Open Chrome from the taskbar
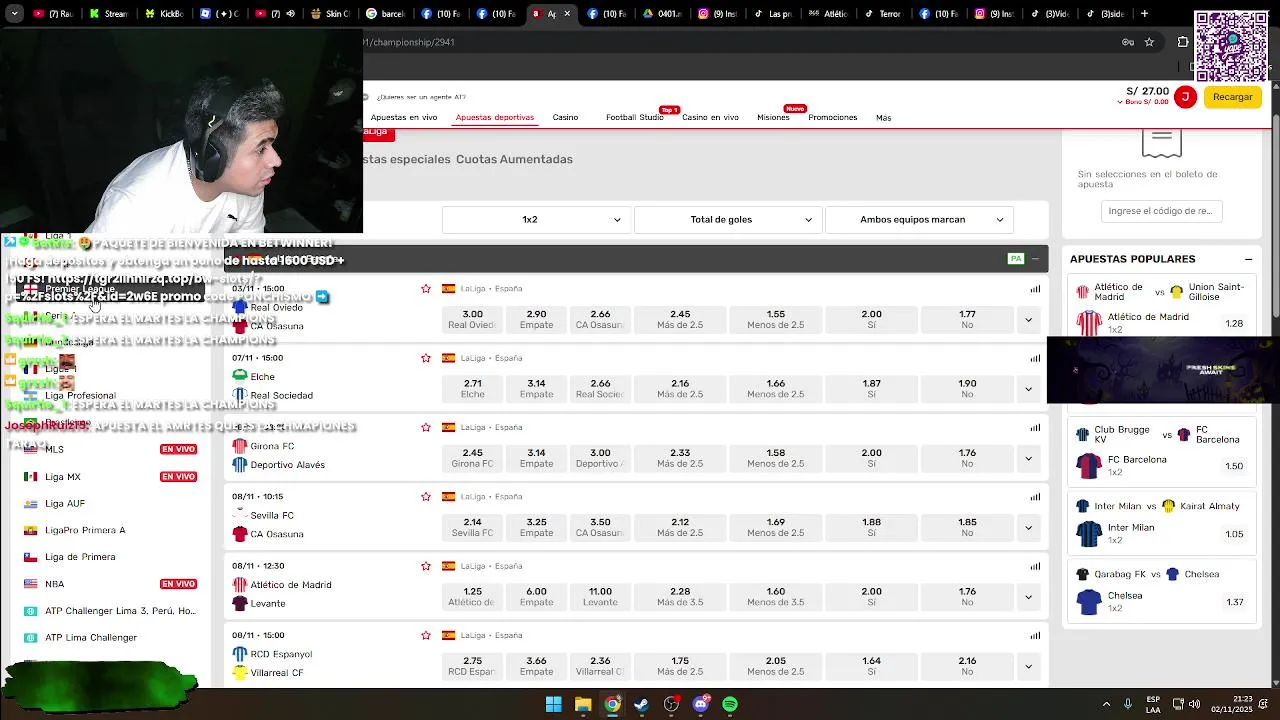The height and width of the screenshot is (720, 1280). [612, 704]
